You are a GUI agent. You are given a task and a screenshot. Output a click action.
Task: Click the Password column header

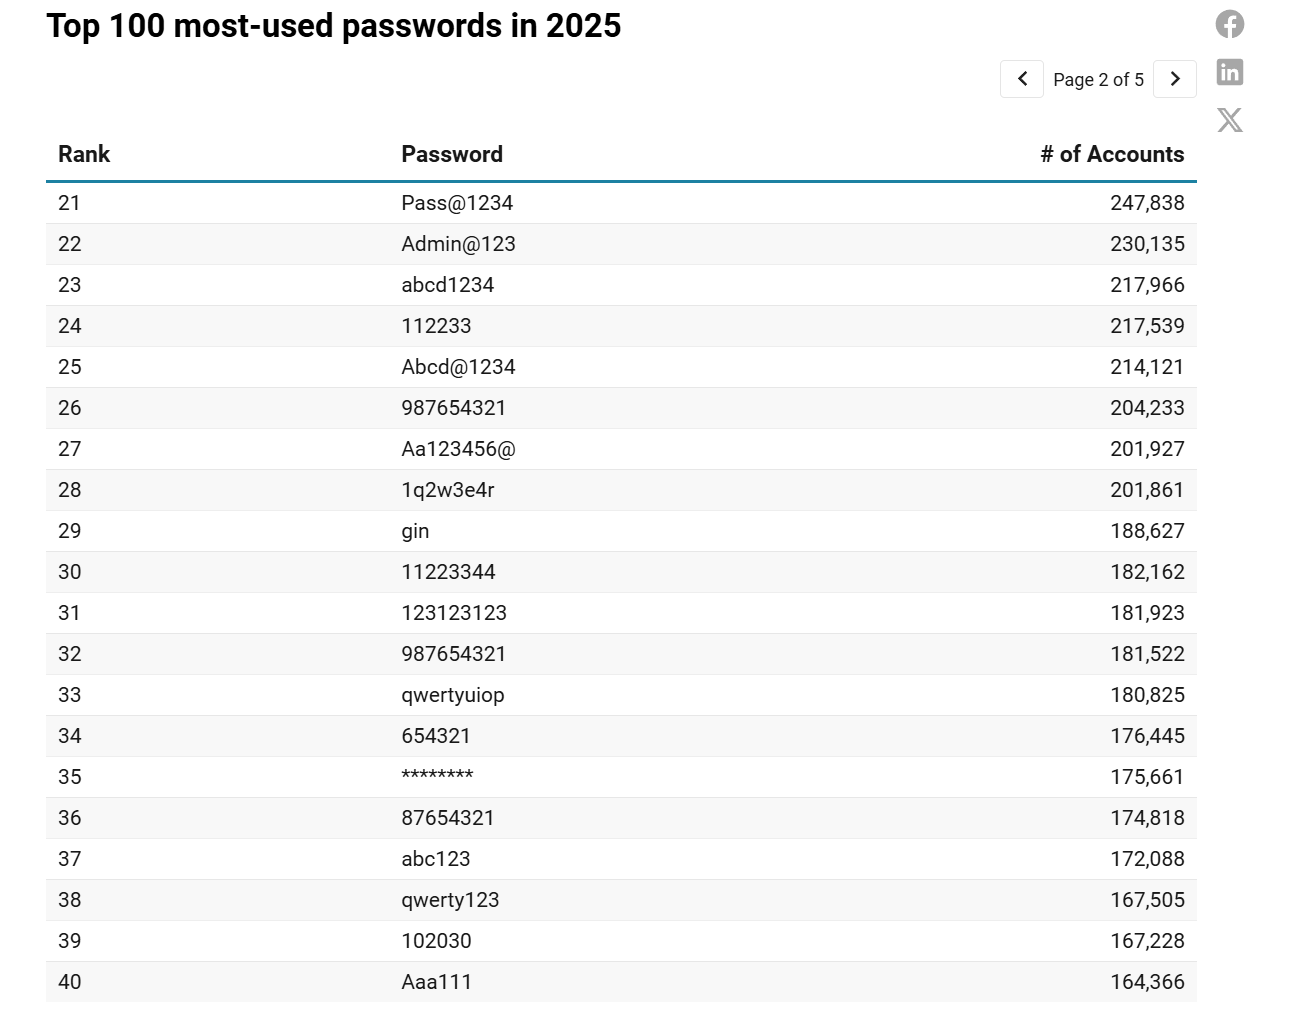tap(452, 154)
